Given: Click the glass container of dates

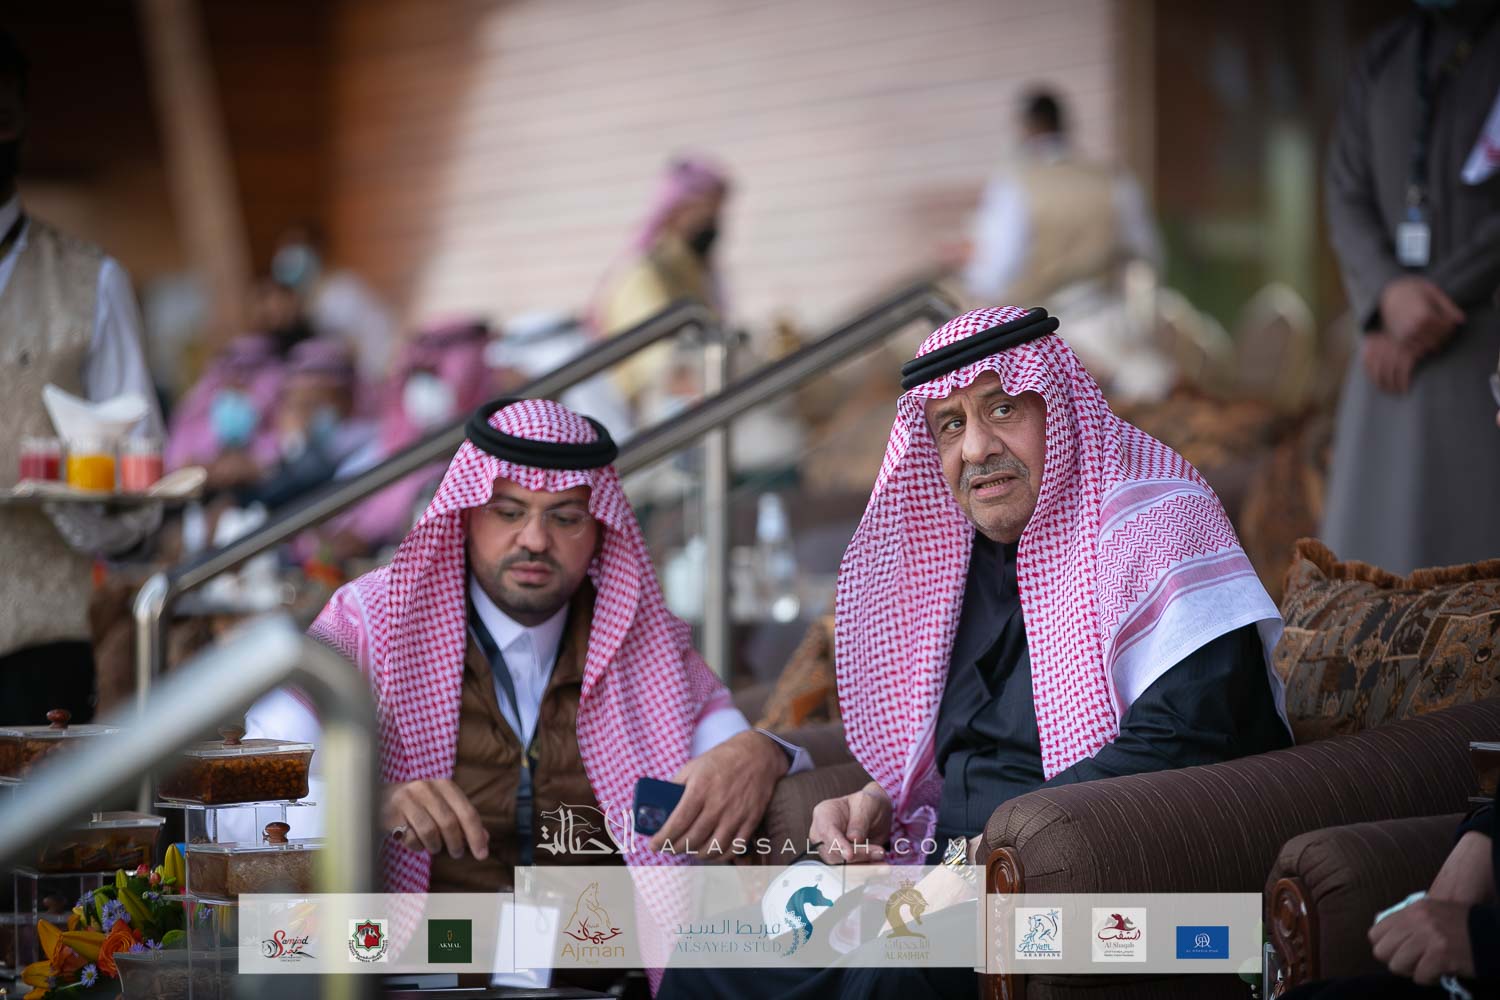Looking at the screenshot, I should click(x=236, y=772).
